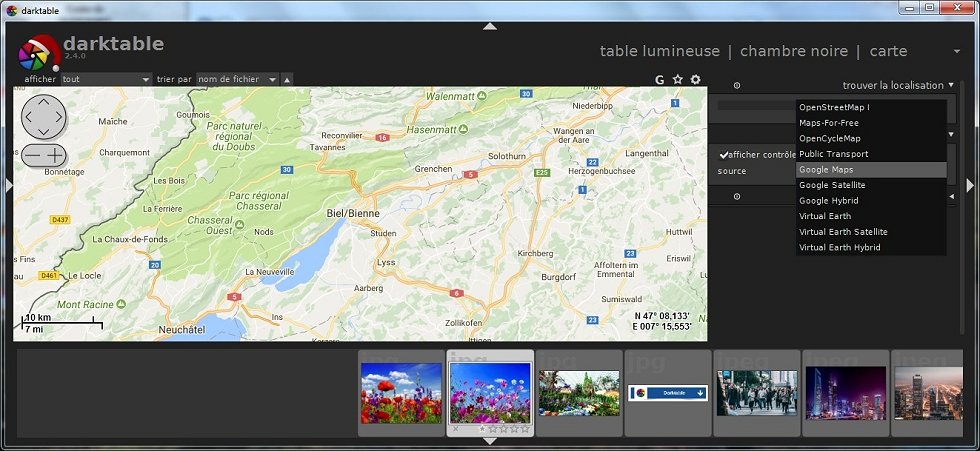Zoom out the map with the minus button
Image resolution: width=980 pixels, height=451 pixels.
click(x=32, y=155)
